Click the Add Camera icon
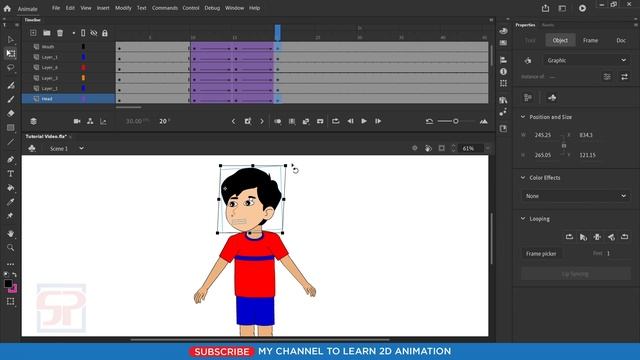 tap(77, 121)
